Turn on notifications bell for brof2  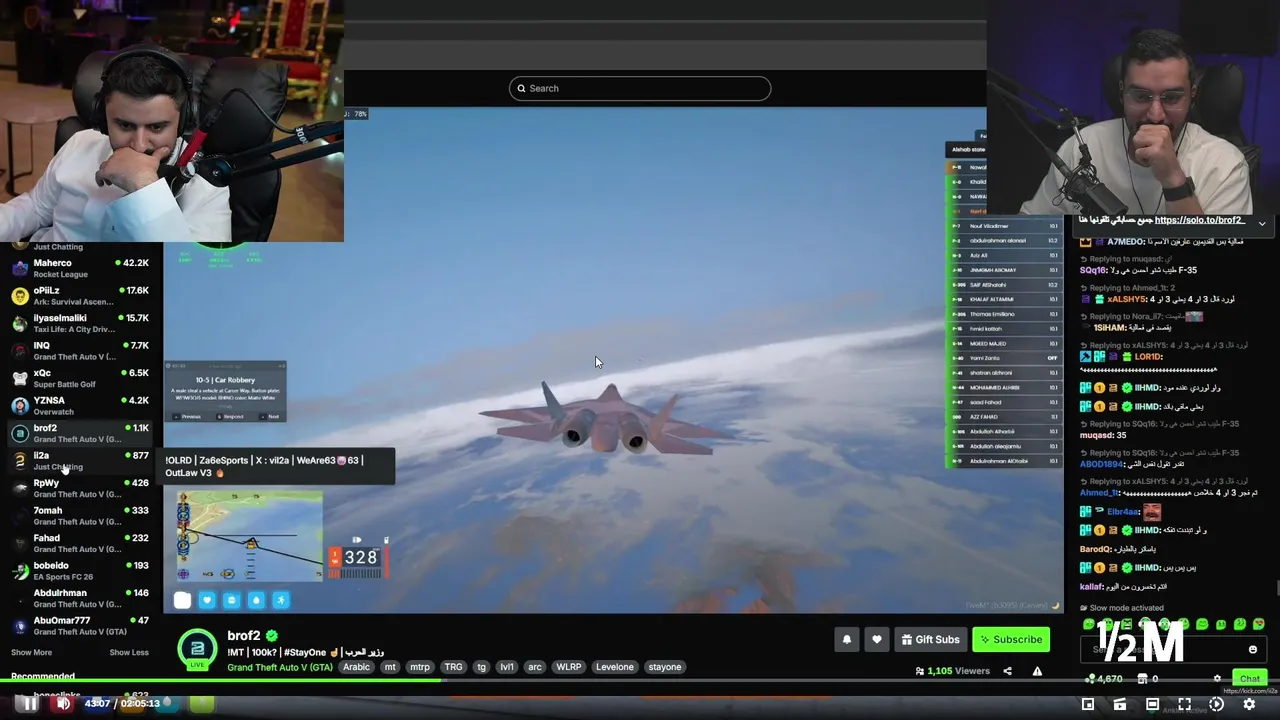coord(847,640)
